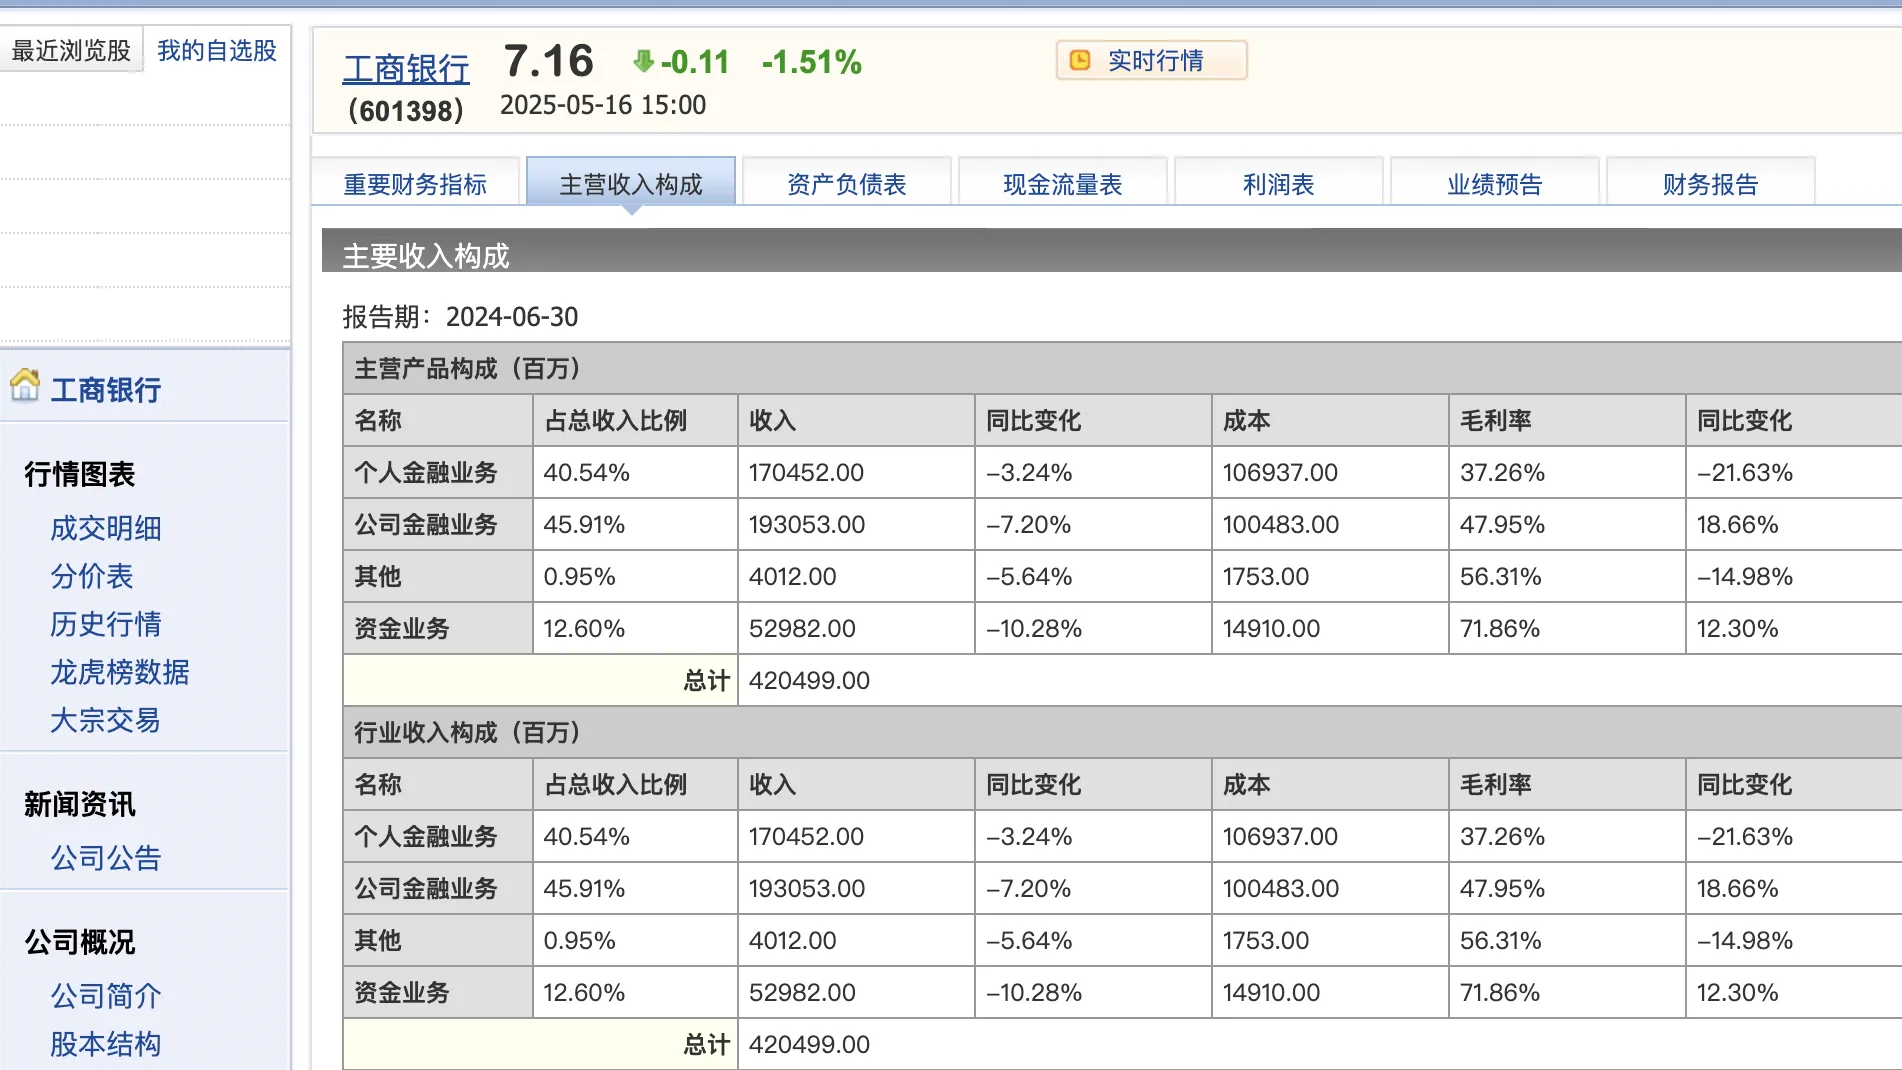Click the home icon beside 工商银行
The height and width of the screenshot is (1070, 1902).
25,385
